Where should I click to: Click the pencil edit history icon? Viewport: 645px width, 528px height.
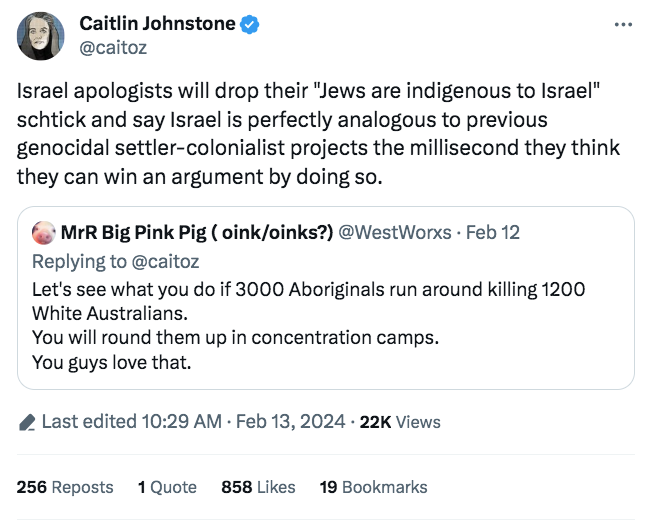point(27,422)
